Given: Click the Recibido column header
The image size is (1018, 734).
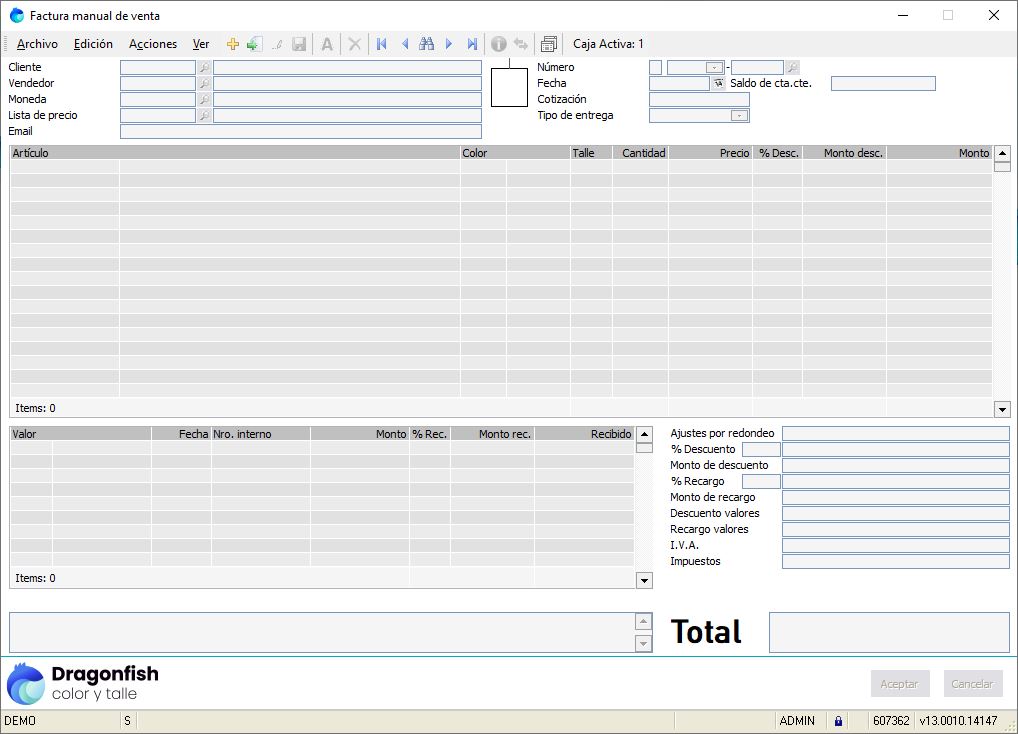Looking at the screenshot, I should coord(584,434).
